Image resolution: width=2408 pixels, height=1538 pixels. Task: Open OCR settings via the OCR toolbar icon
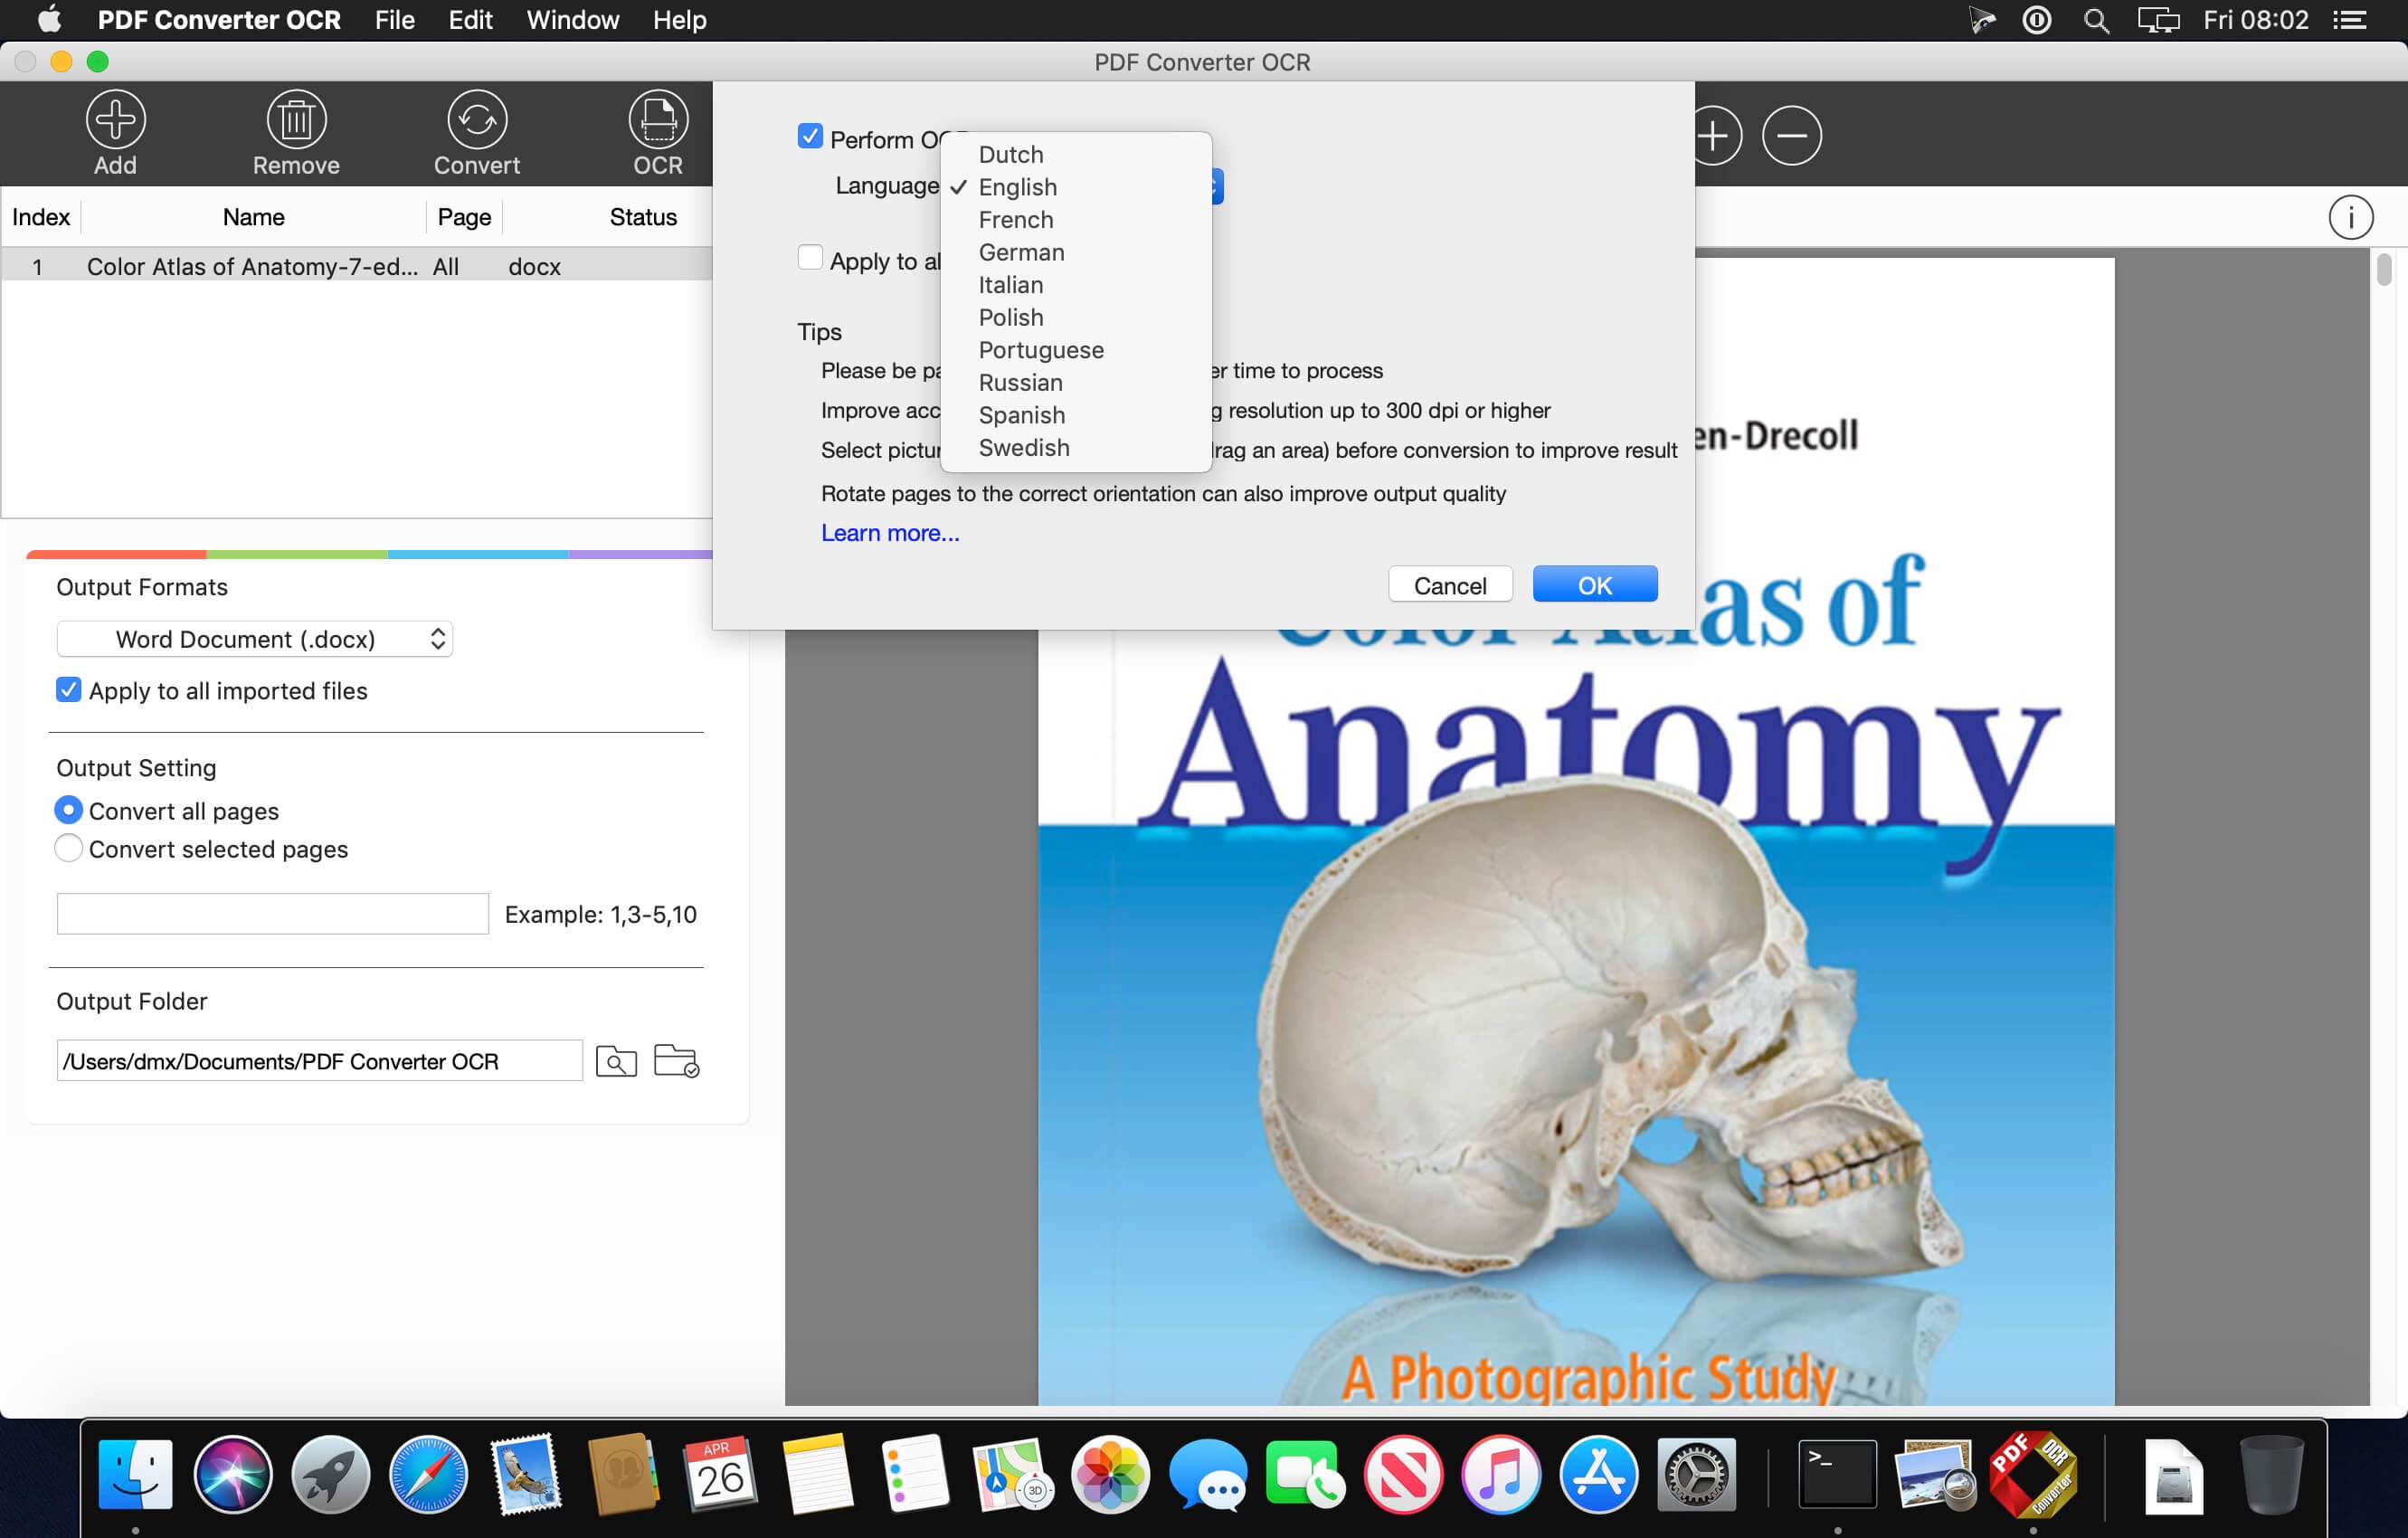(x=657, y=132)
